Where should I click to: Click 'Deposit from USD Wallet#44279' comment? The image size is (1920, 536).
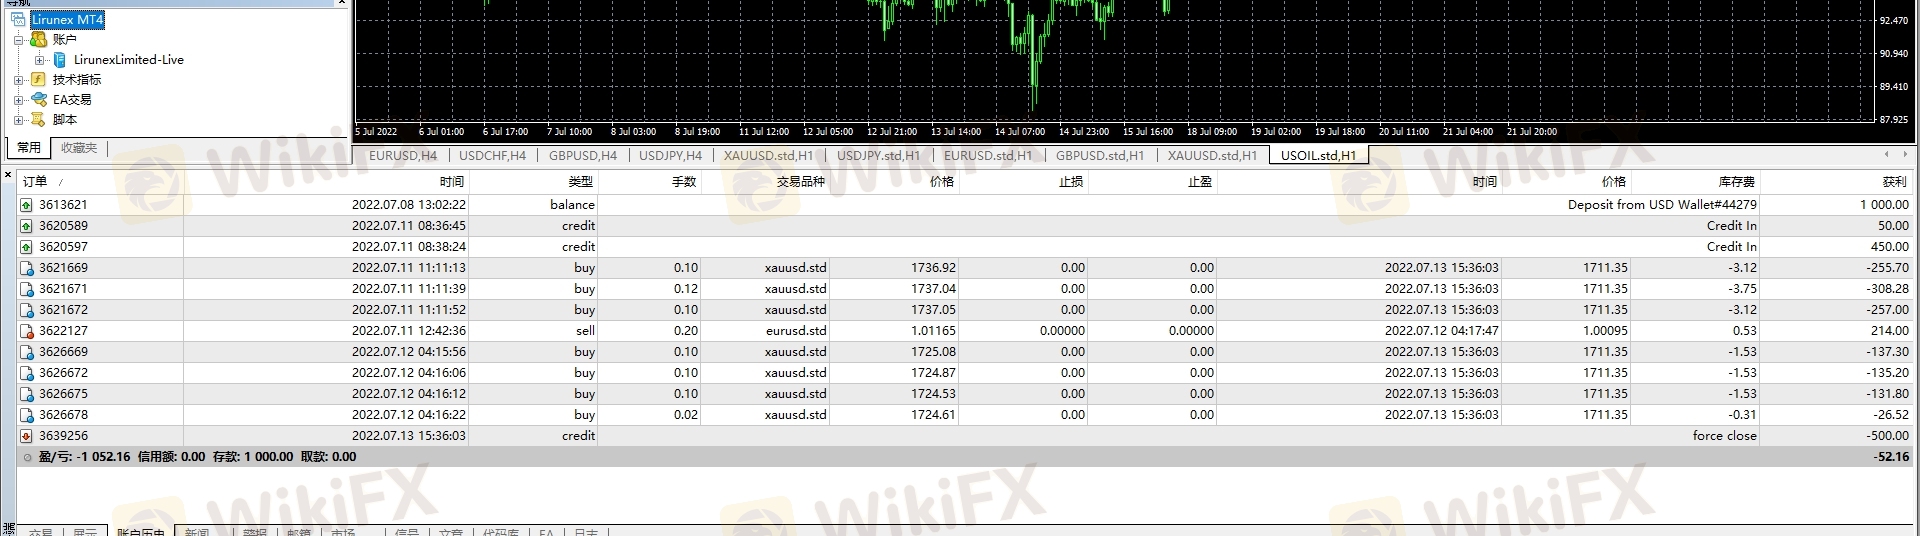coord(1662,205)
